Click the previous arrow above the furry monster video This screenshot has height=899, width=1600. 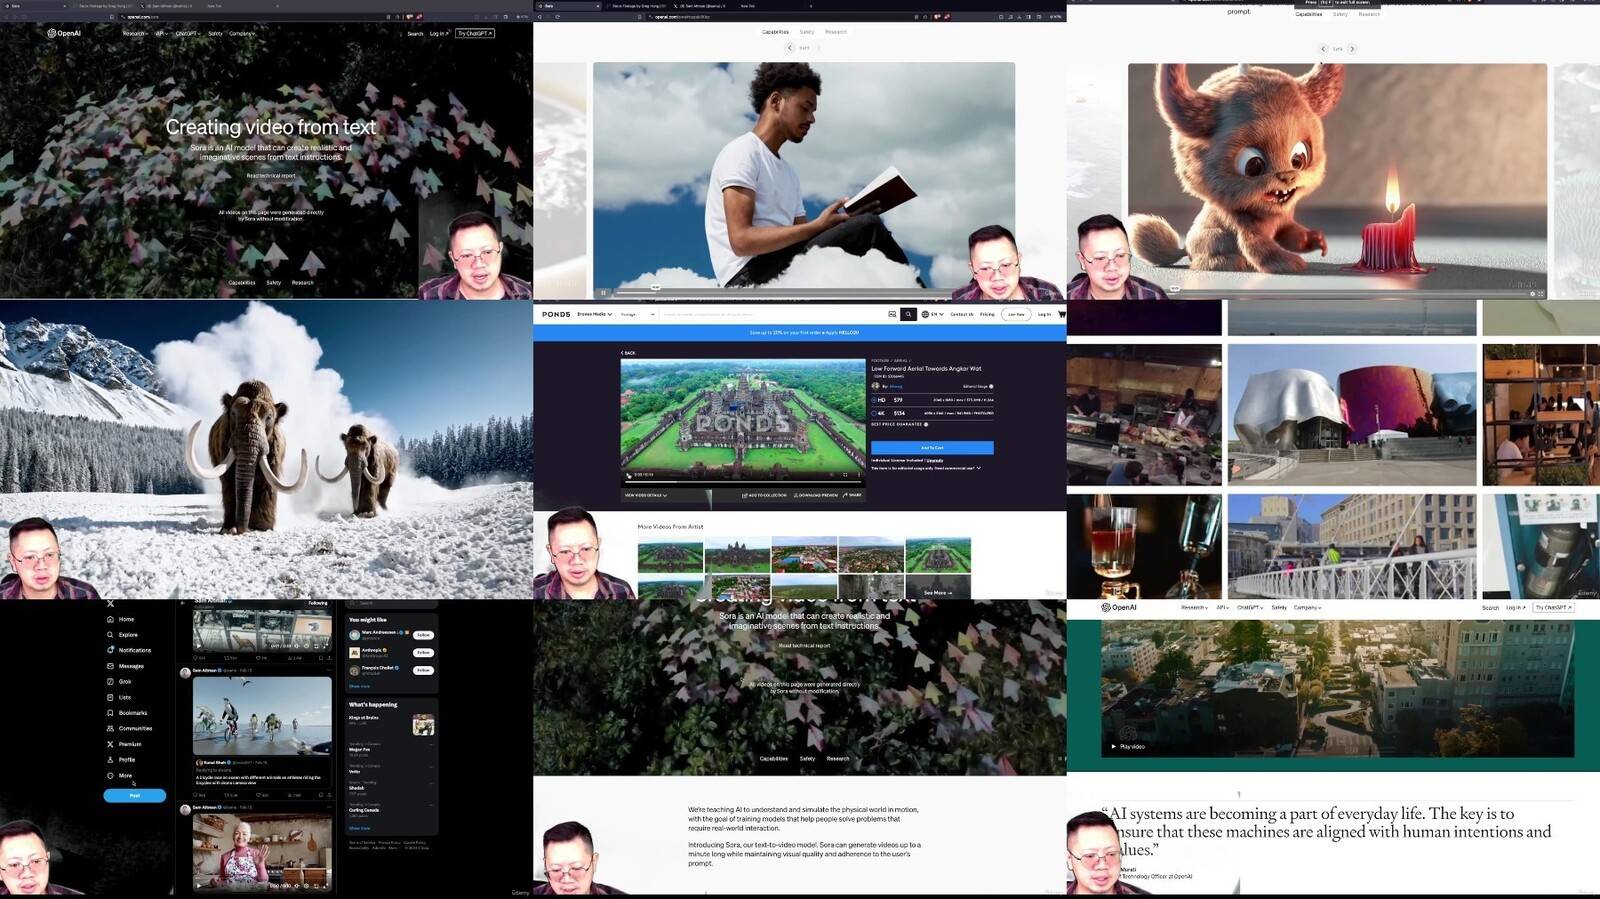[x=1323, y=49]
